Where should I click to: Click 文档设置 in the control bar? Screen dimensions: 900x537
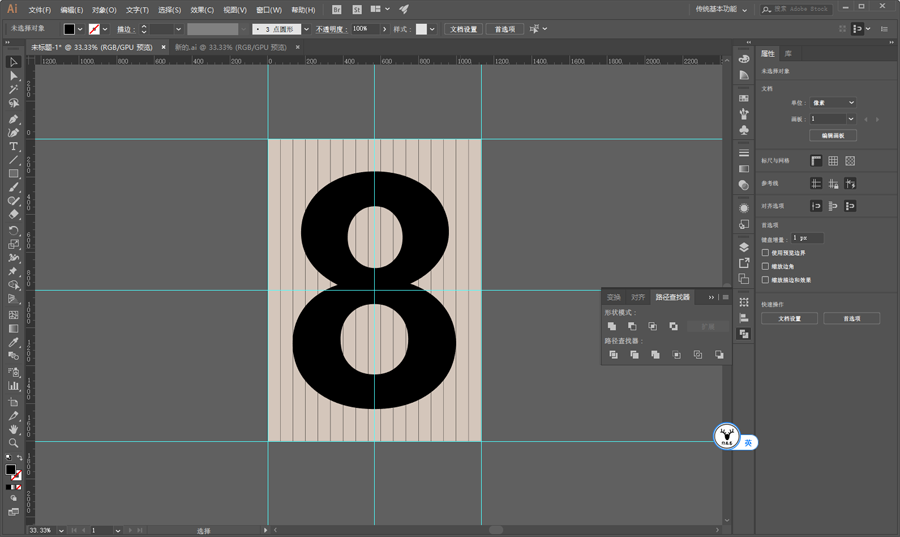pyautogui.click(x=463, y=29)
